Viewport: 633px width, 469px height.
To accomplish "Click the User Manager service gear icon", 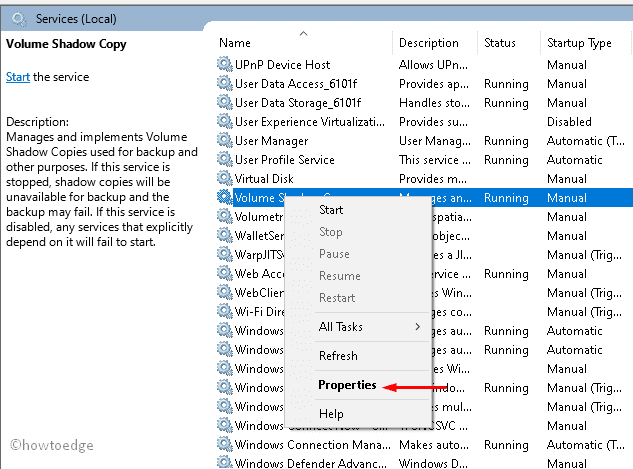I will pos(224,141).
